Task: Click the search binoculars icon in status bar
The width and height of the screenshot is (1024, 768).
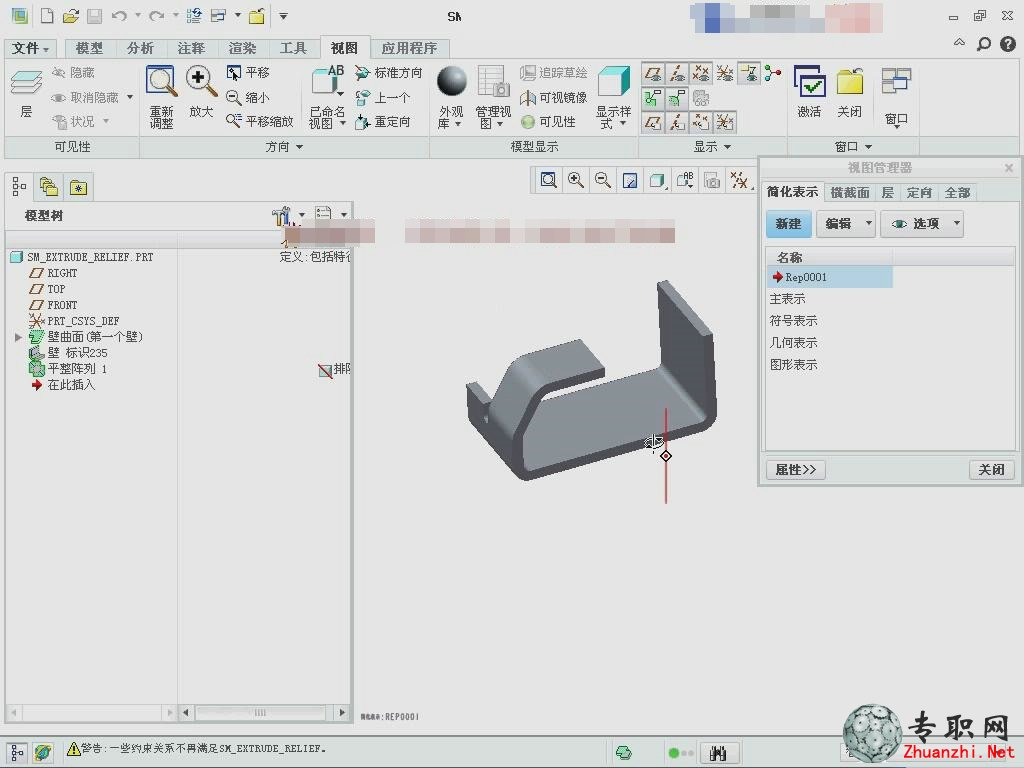Action: pyautogui.click(x=718, y=753)
